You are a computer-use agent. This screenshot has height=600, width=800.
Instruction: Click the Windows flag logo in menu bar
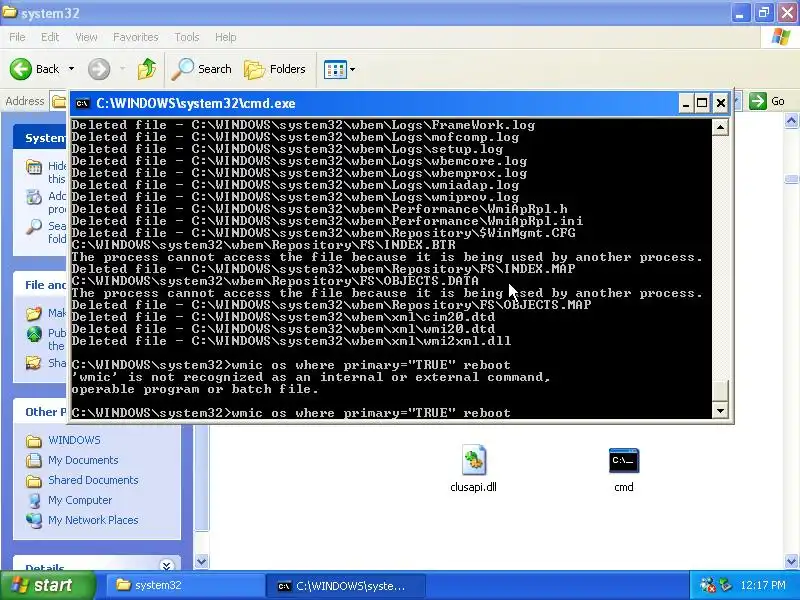click(x=780, y=37)
